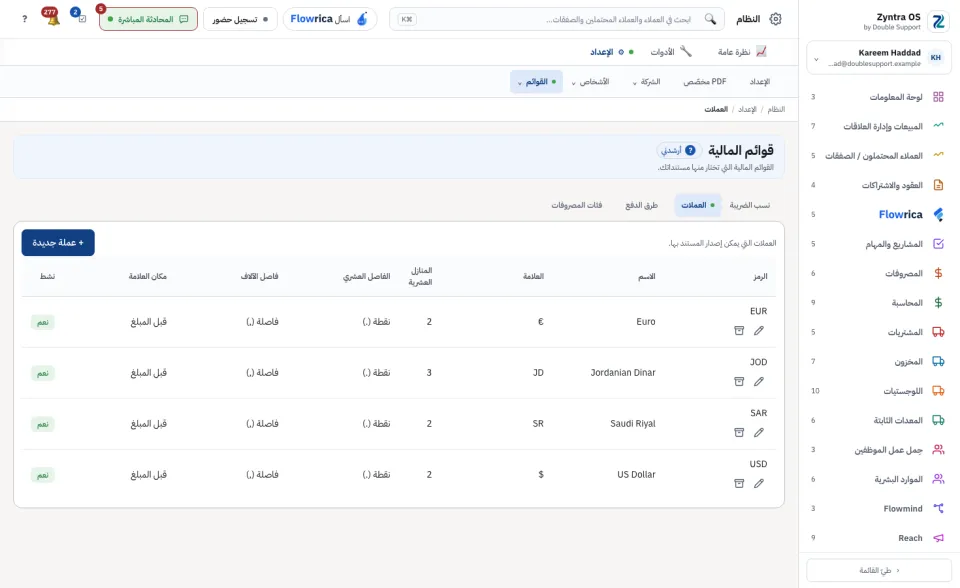This screenshot has height=588, width=960.
Task: Go to الإعداد breadcrumb link
Action: [747, 109]
